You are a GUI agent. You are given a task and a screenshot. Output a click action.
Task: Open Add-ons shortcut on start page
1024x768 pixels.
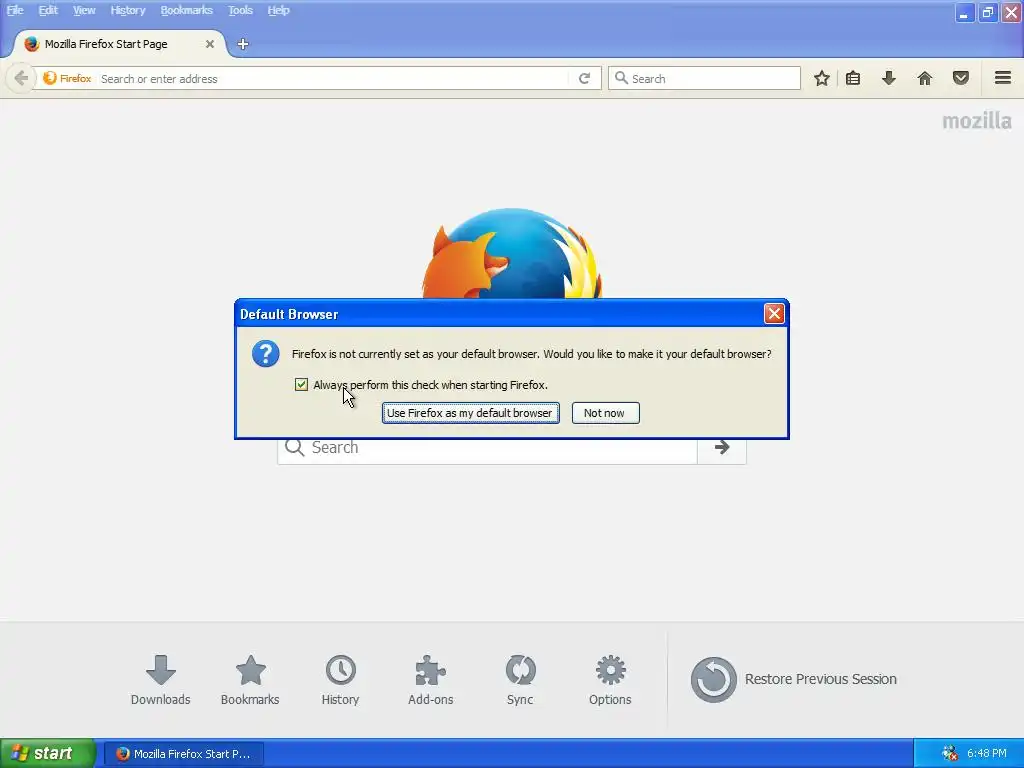pos(430,680)
